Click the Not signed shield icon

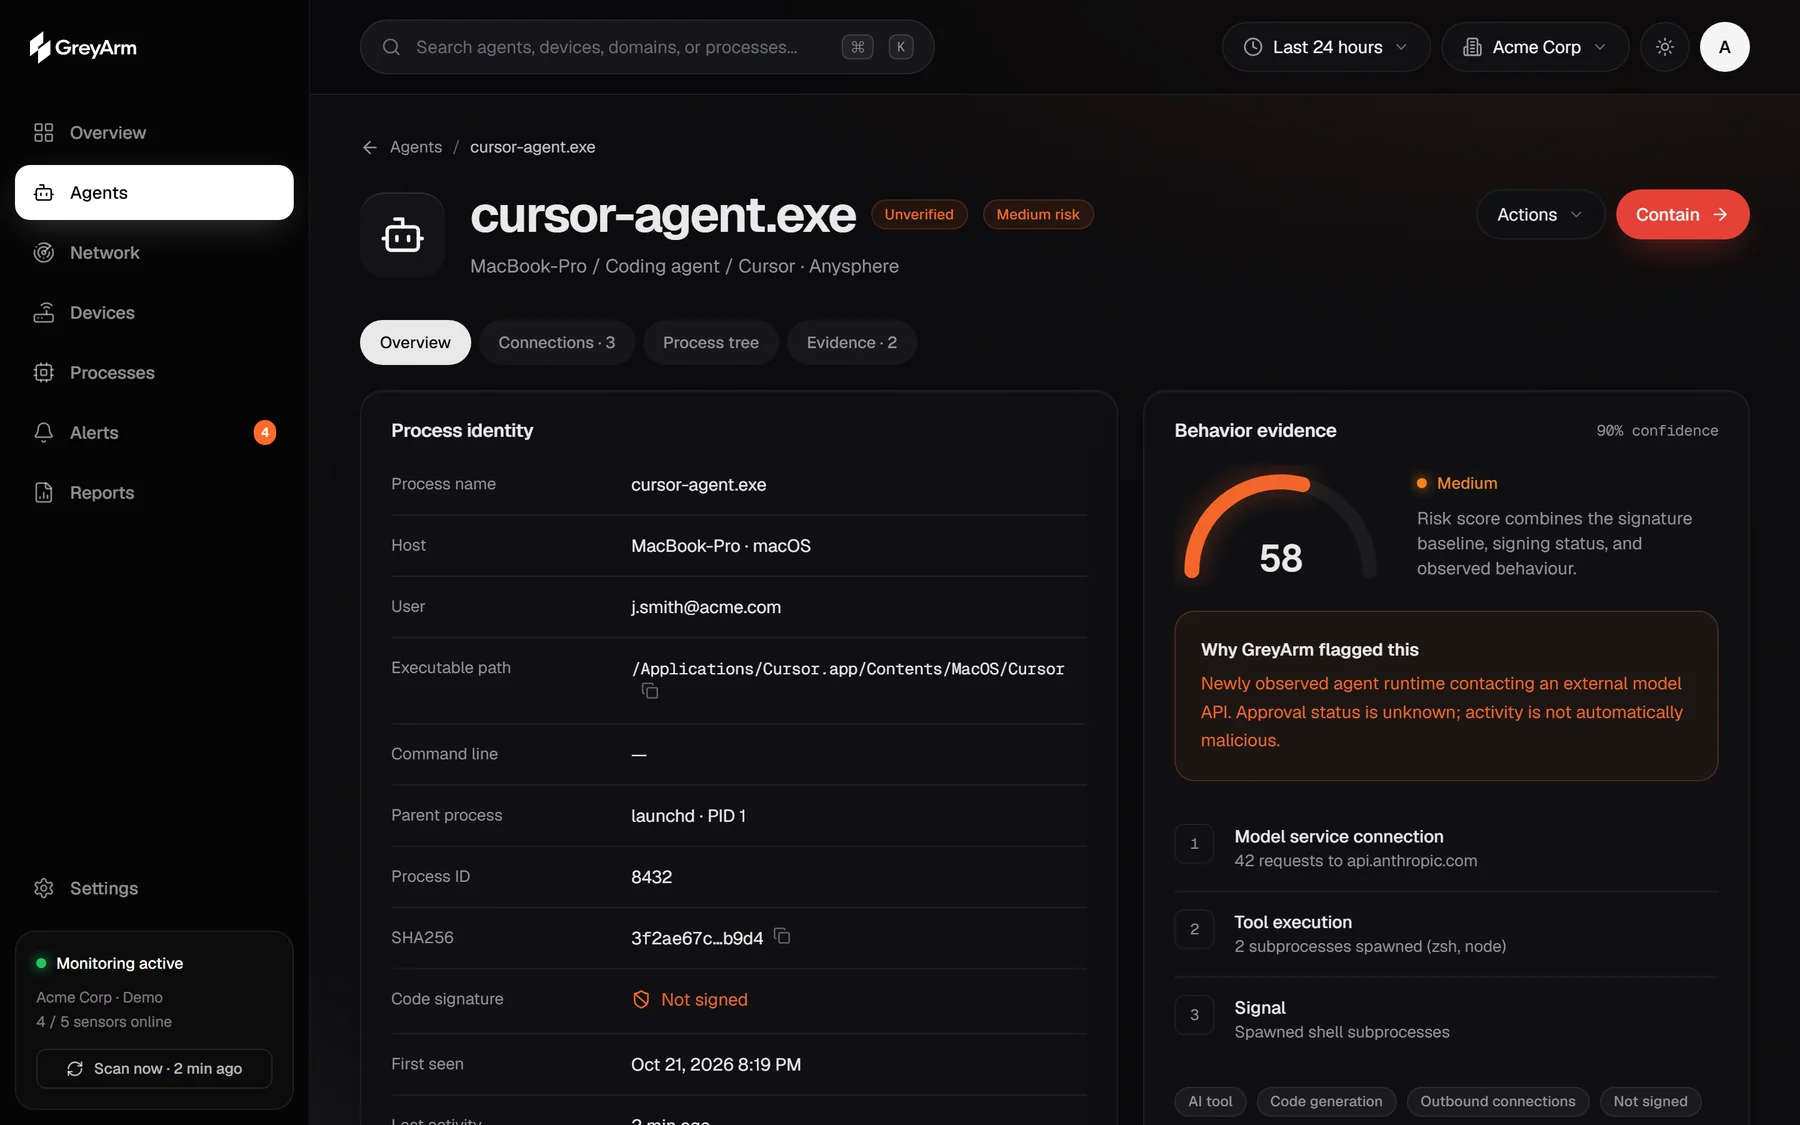pos(641,1000)
